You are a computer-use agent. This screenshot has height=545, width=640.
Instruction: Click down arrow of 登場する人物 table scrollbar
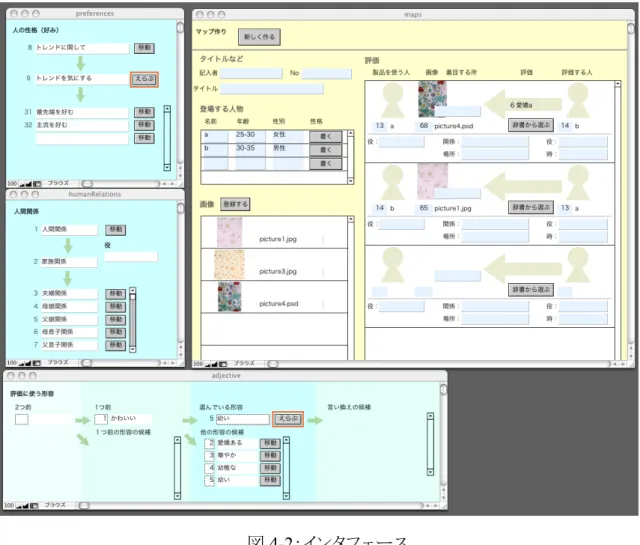351,180
